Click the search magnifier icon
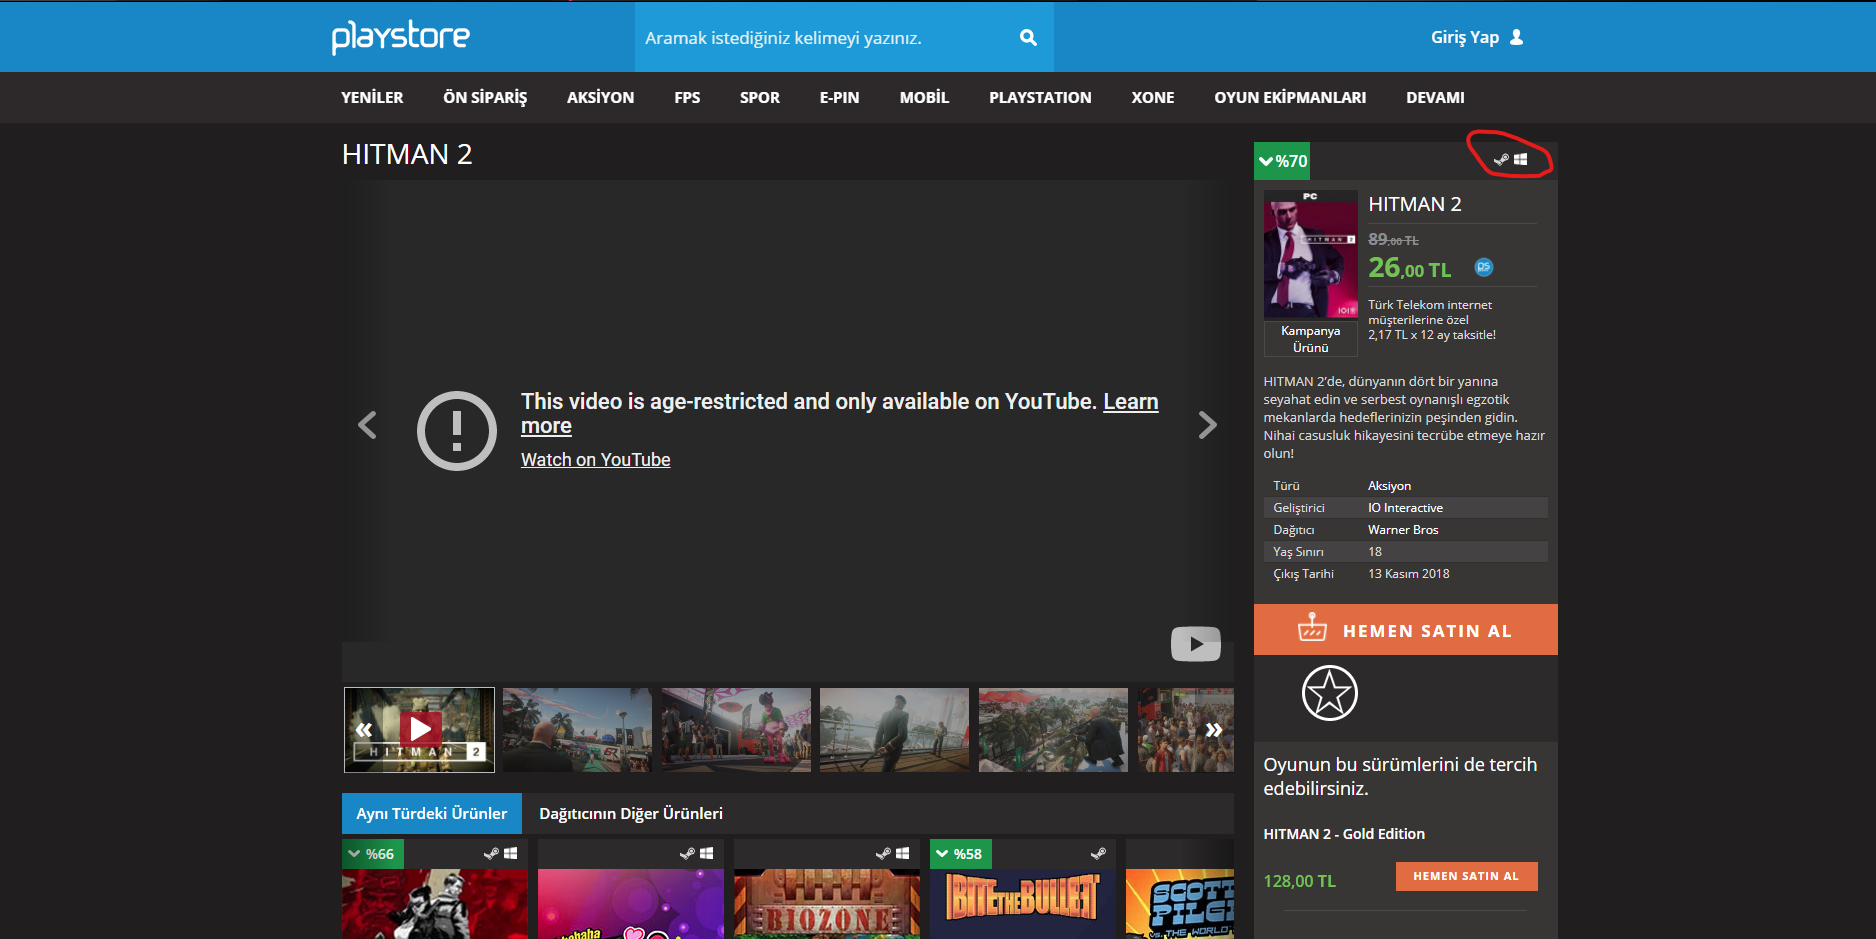The width and height of the screenshot is (1876, 939). 1028,38
